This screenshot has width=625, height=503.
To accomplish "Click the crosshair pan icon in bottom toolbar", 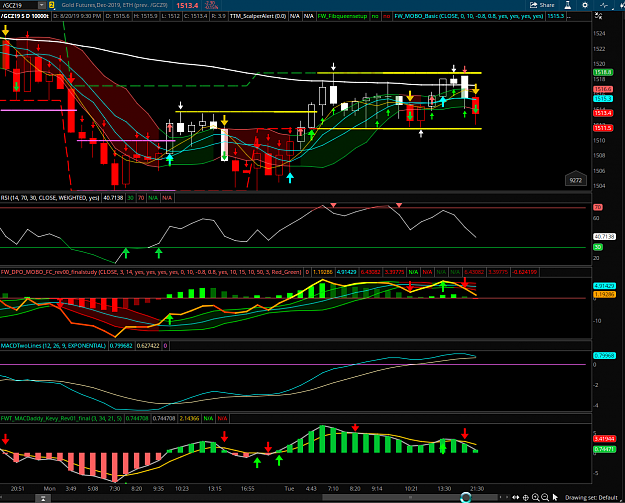I will (526, 497).
